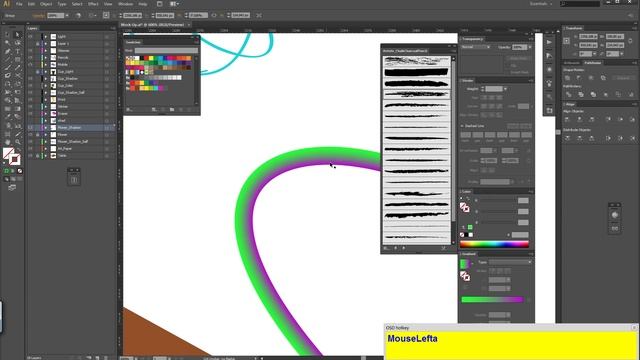Click the search field at top right

pos(580,4)
